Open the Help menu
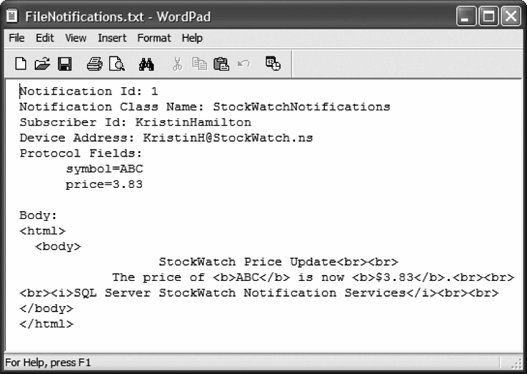Screen dimensions: 527x374 [192, 38]
